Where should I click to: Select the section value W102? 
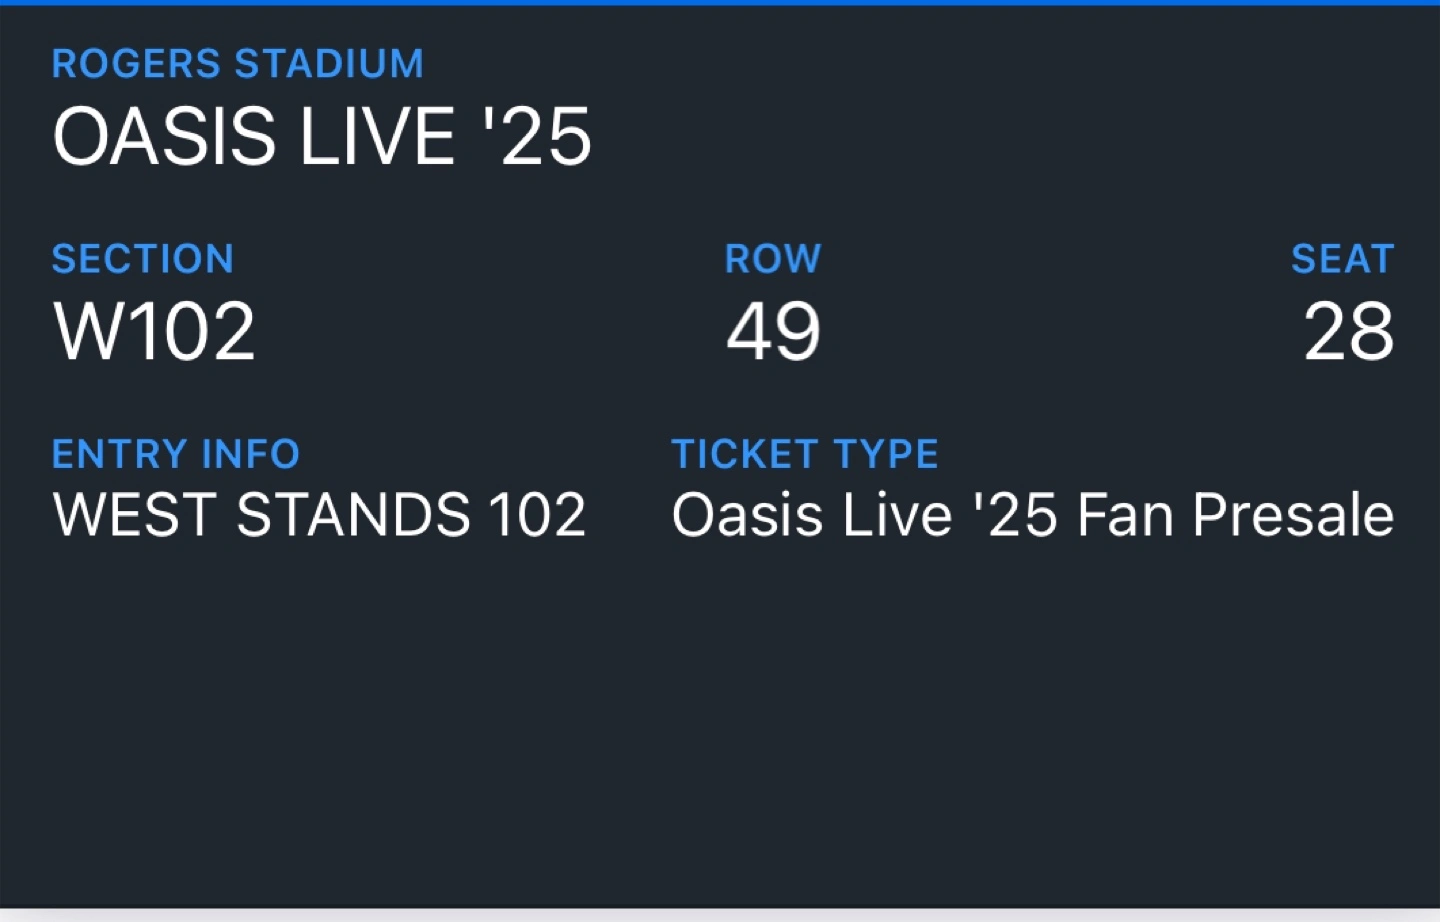point(154,331)
